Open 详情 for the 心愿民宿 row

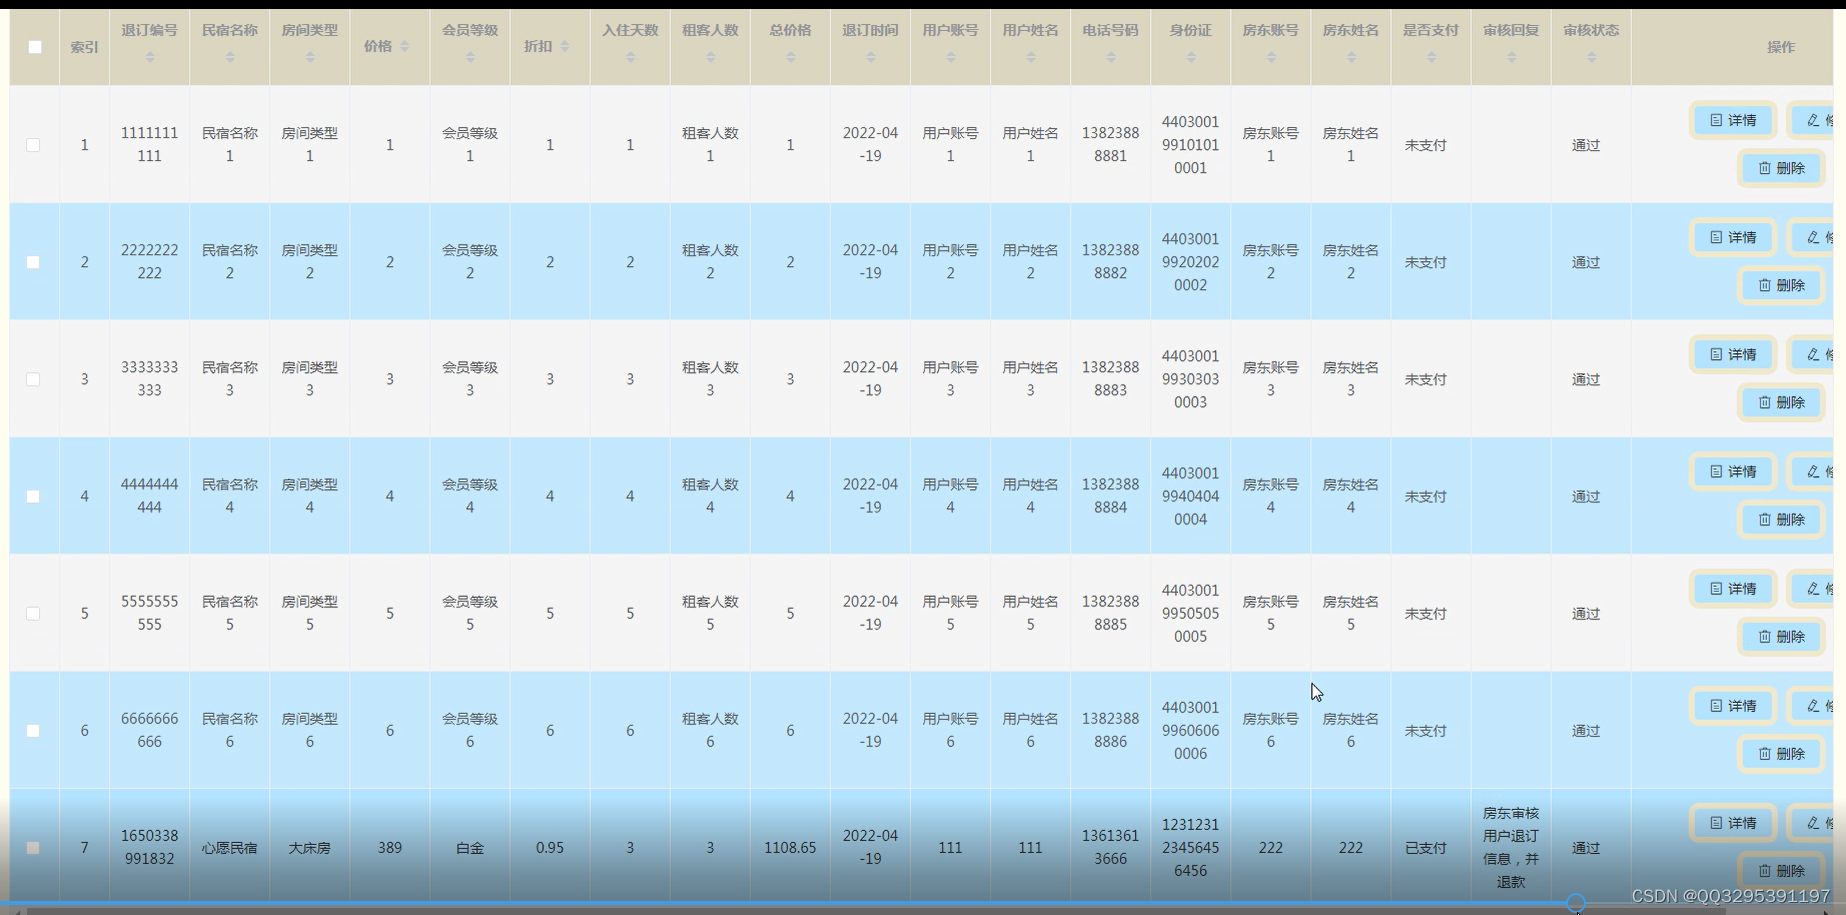point(1733,823)
